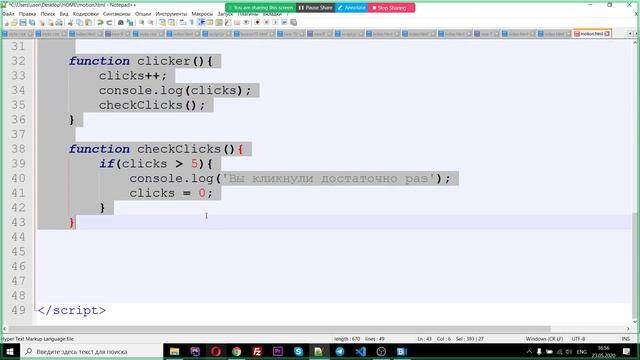
Task: Undo the last edit via the green arrow
Action: tap(100, 22)
